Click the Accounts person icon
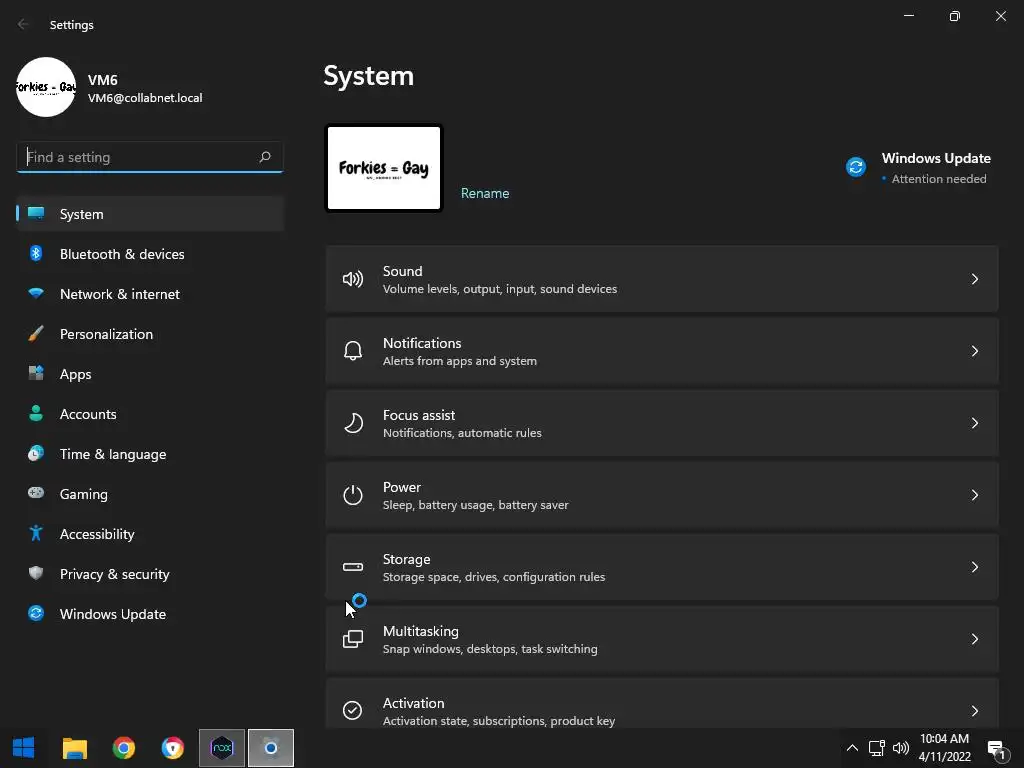 pyautogui.click(x=36, y=413)
